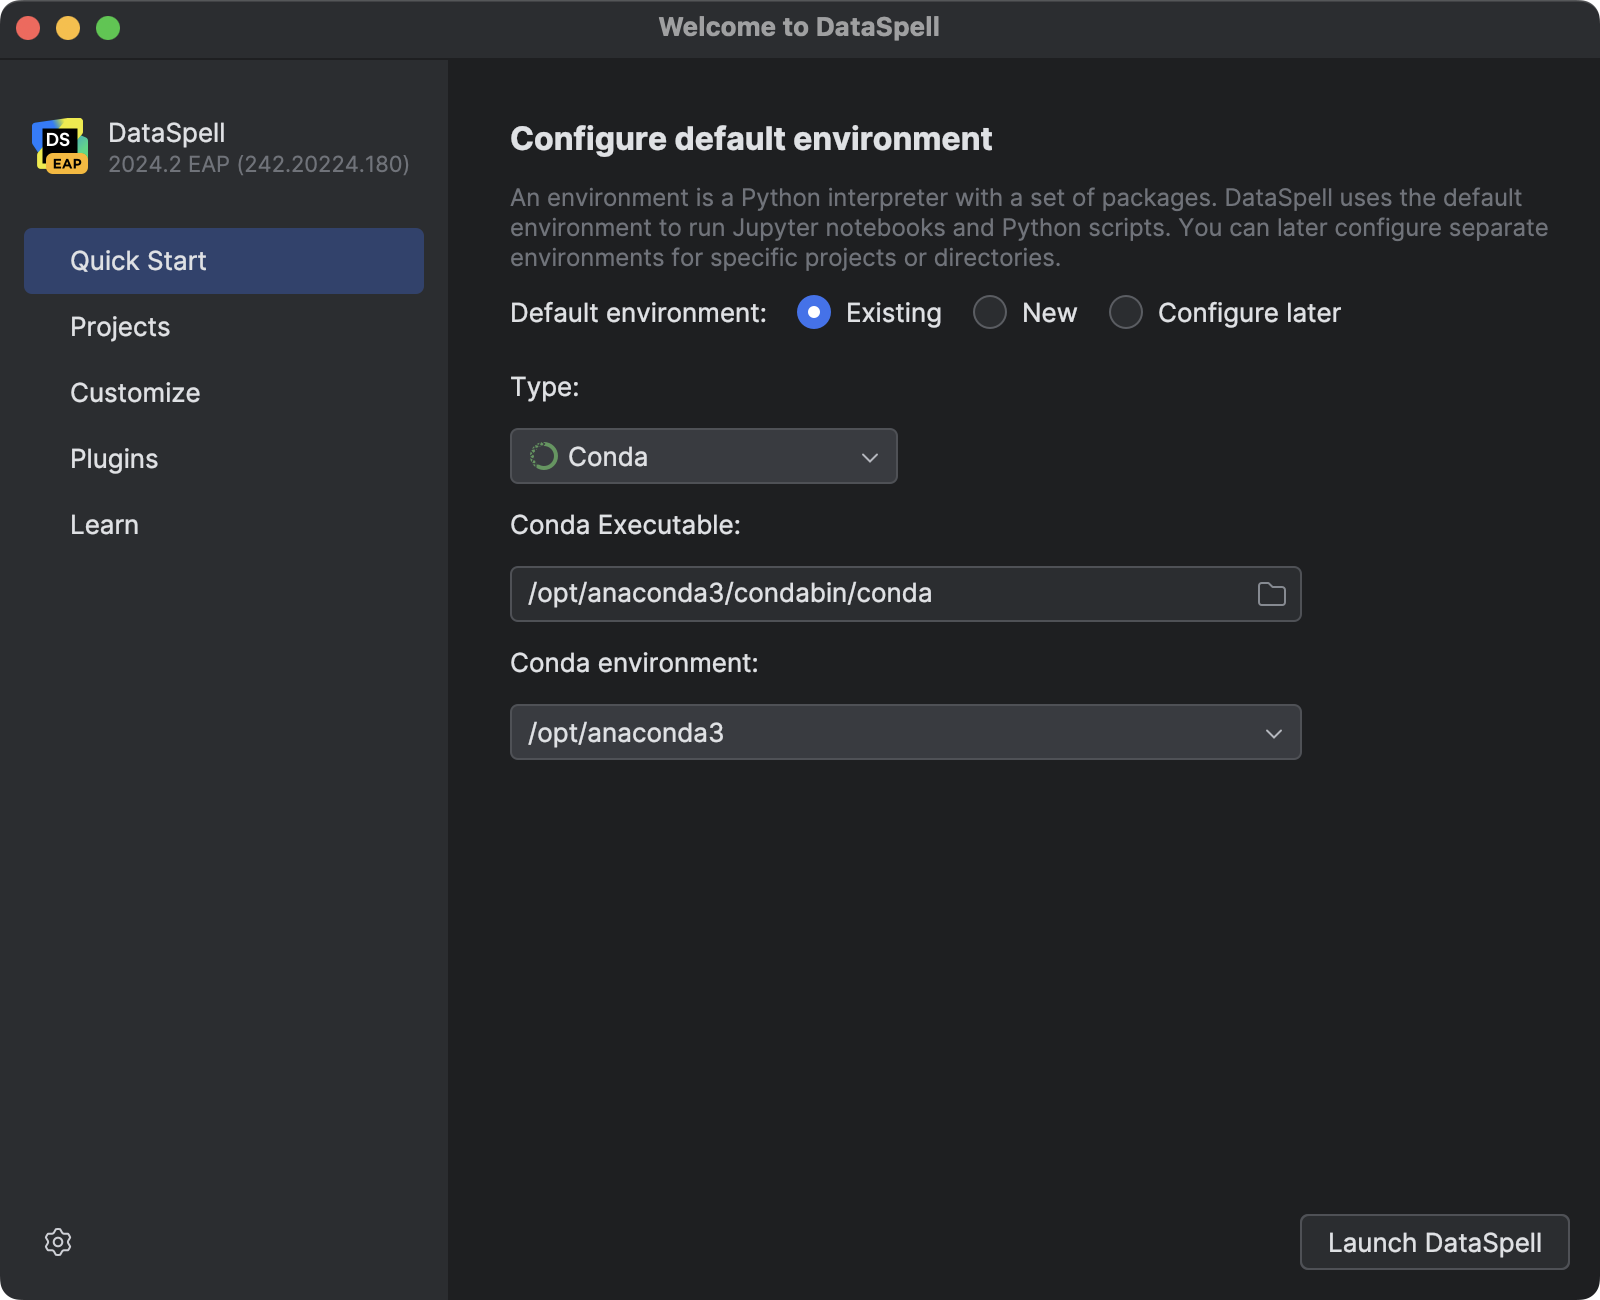Select the Existing environment radio button
1600x1300 pixels.
coord(813,312)
